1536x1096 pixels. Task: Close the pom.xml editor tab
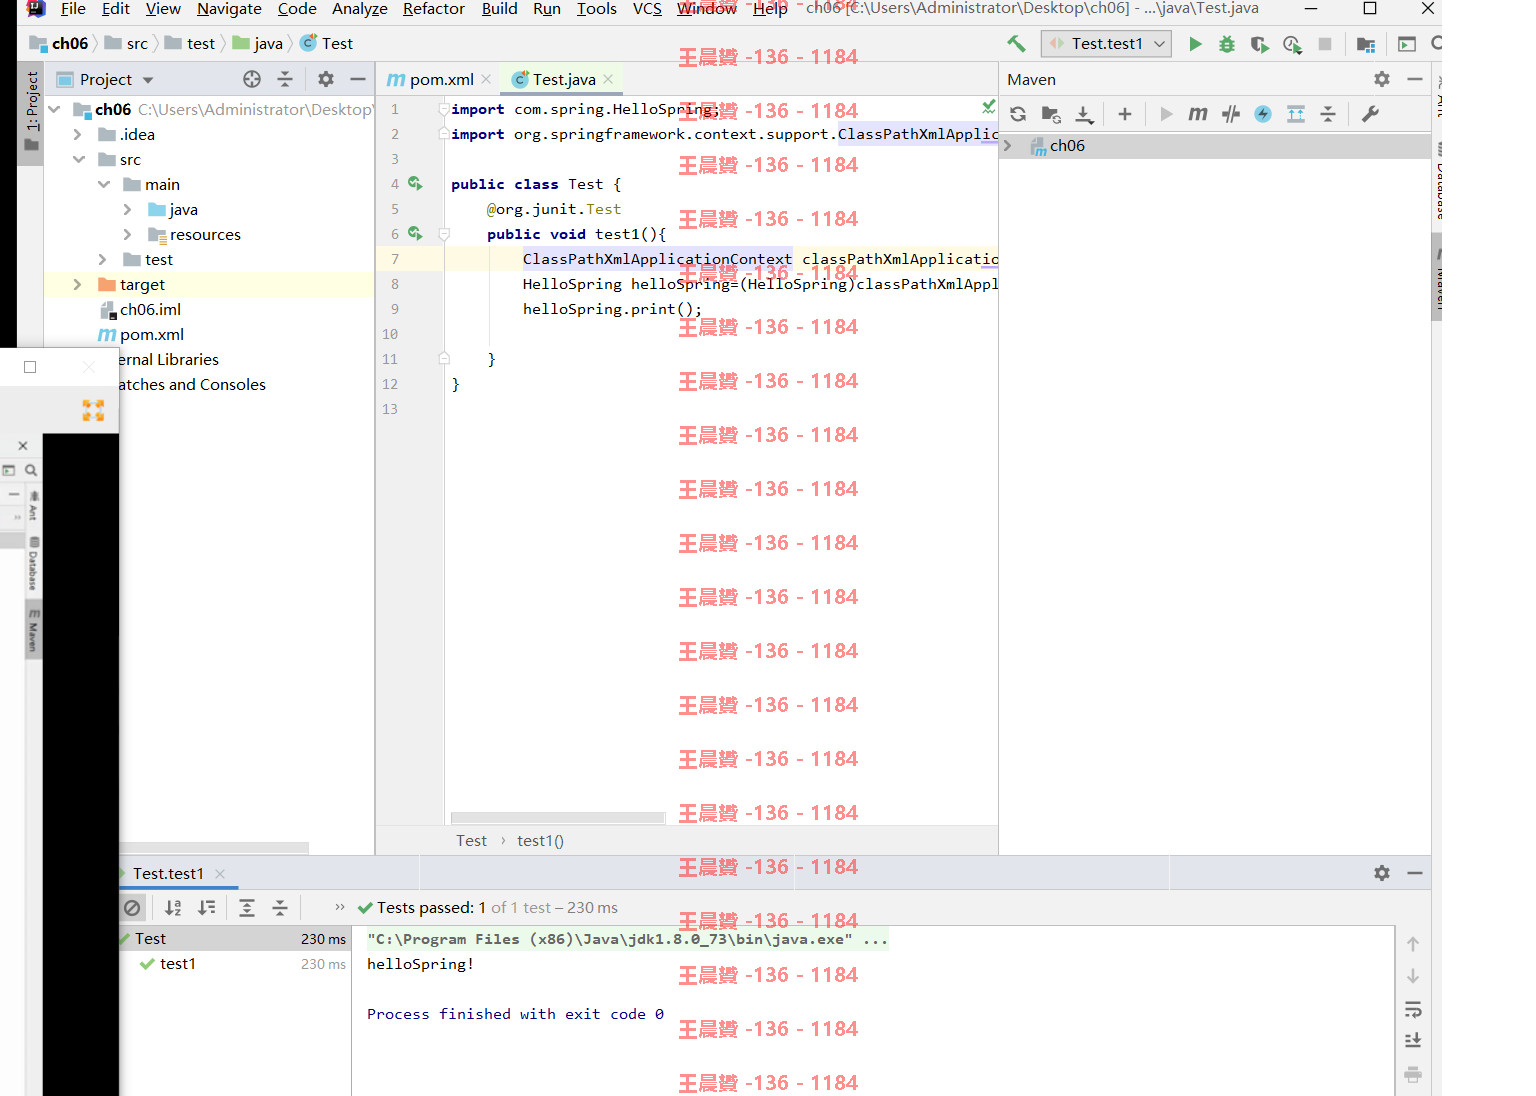(486, 79)
